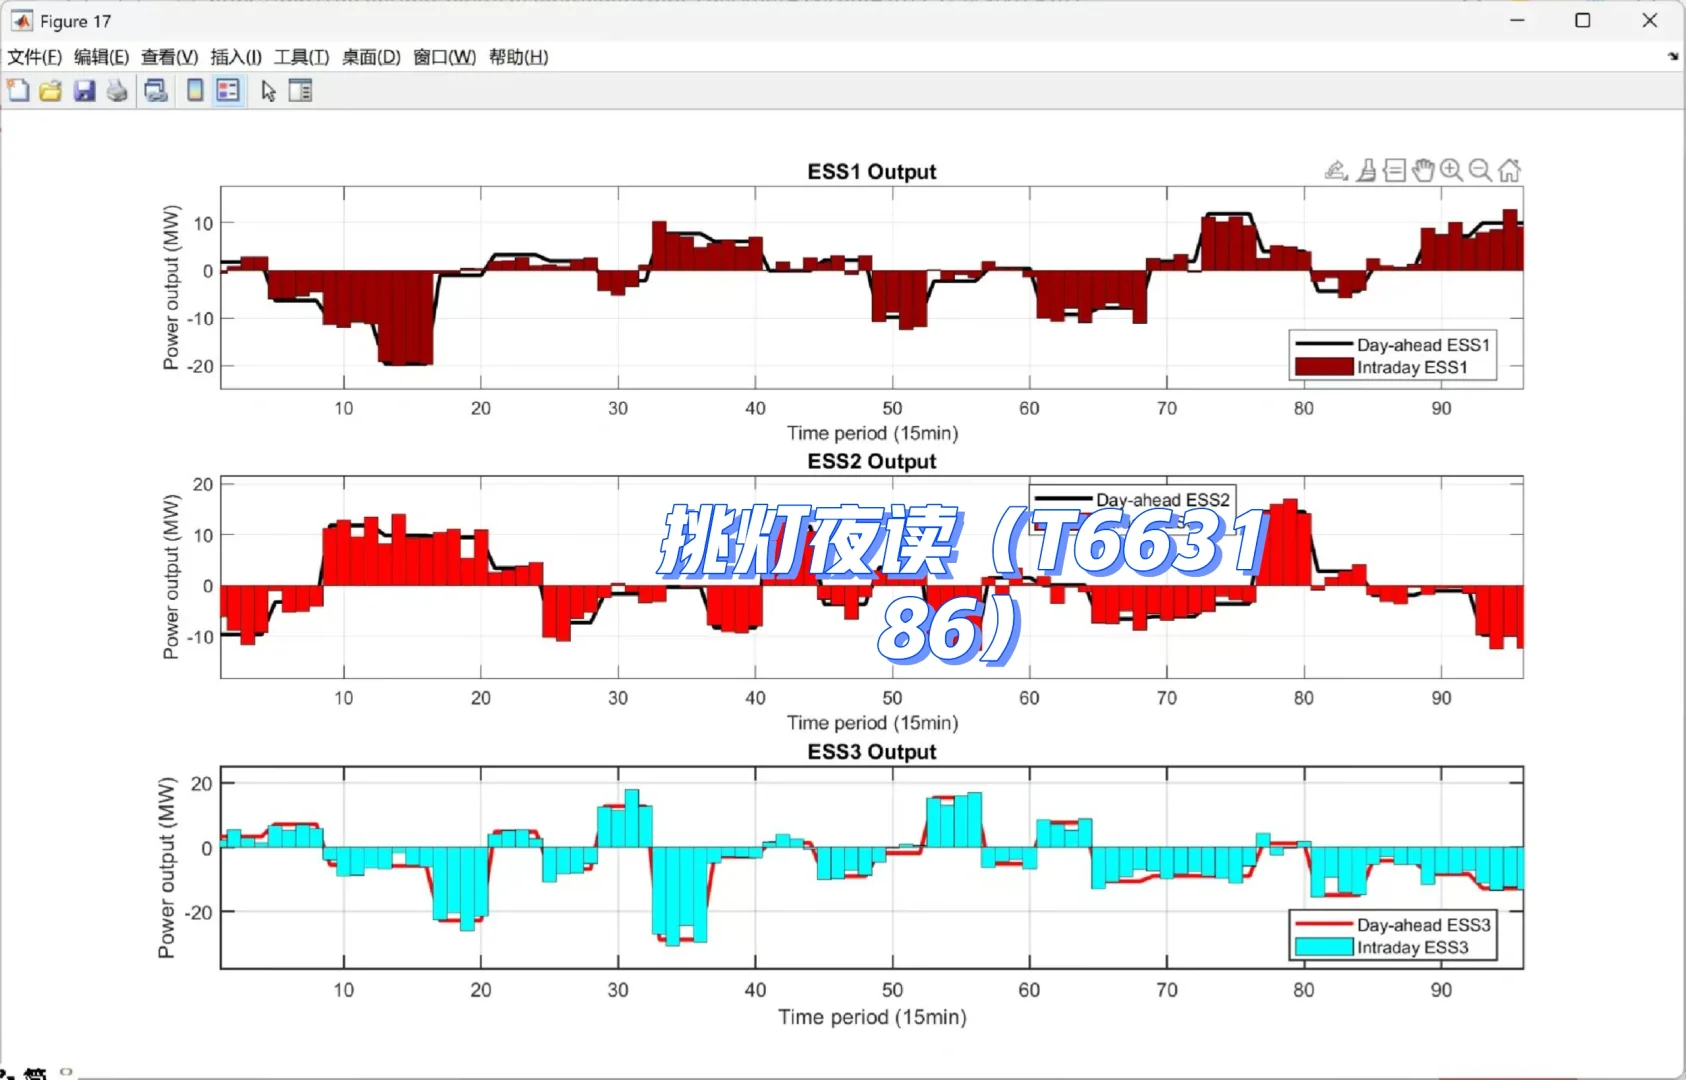1686x1080 pixels.
Task: Click the 'Day-ahead ESS2' legend entry
Action: pyautogui.click(x=1163, y=499)
